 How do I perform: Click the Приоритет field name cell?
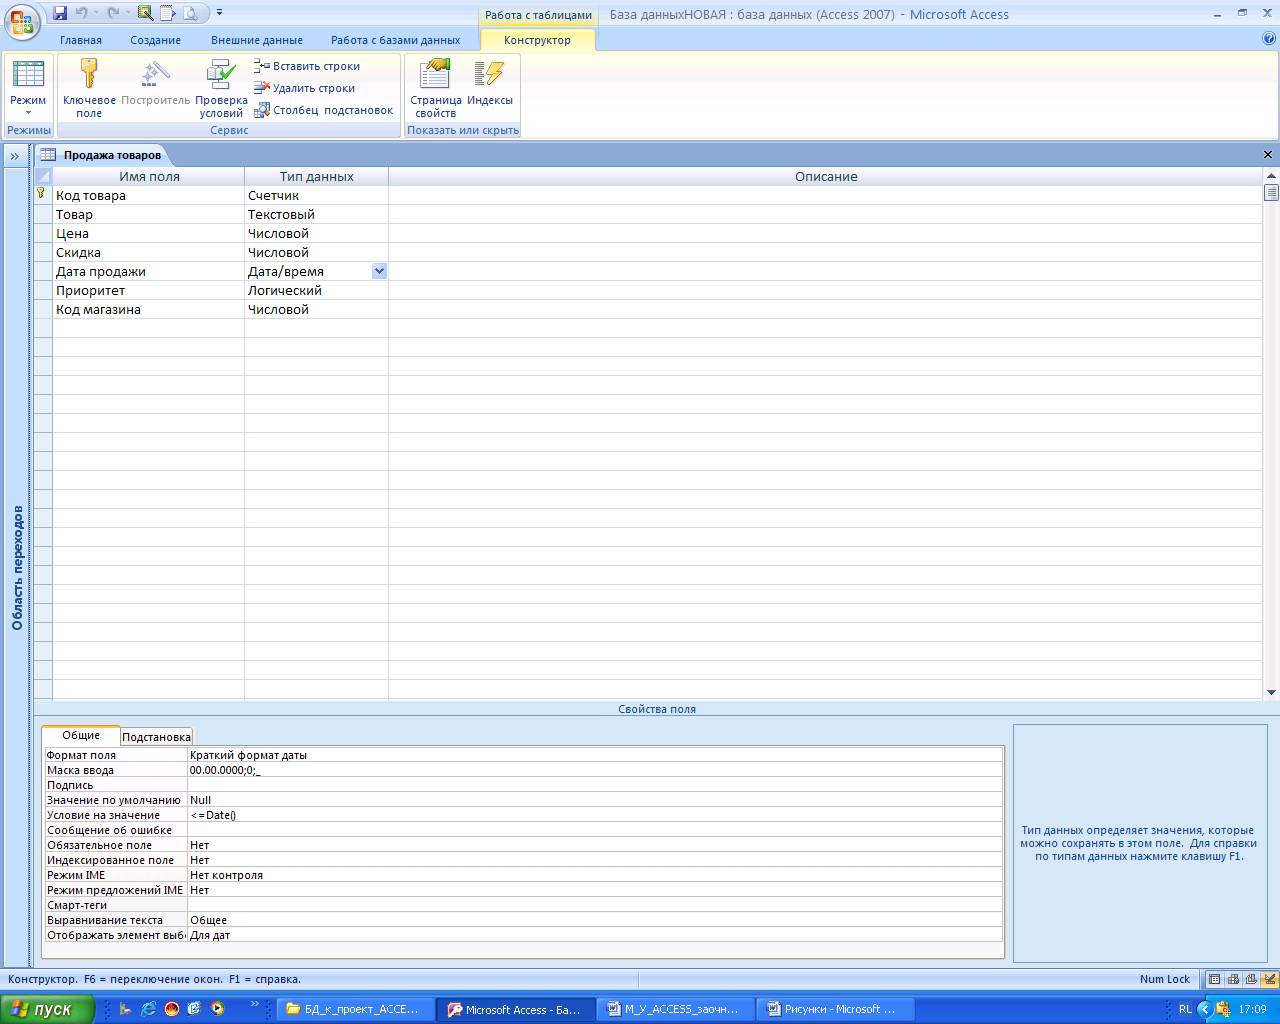(x=148, y=291)
